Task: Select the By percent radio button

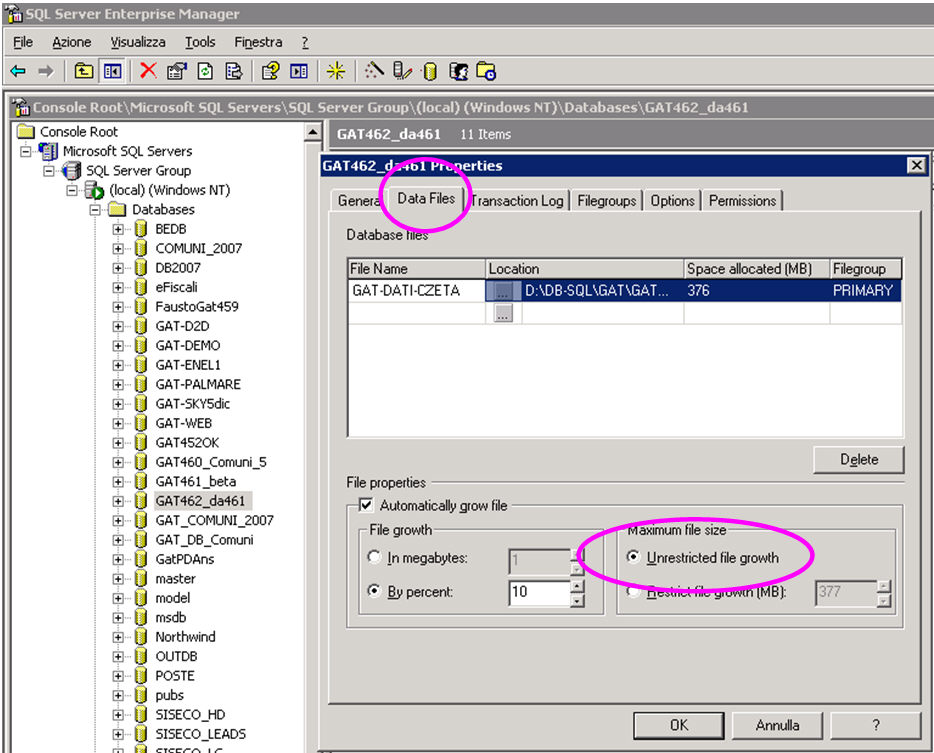Action: pos(374,591)
